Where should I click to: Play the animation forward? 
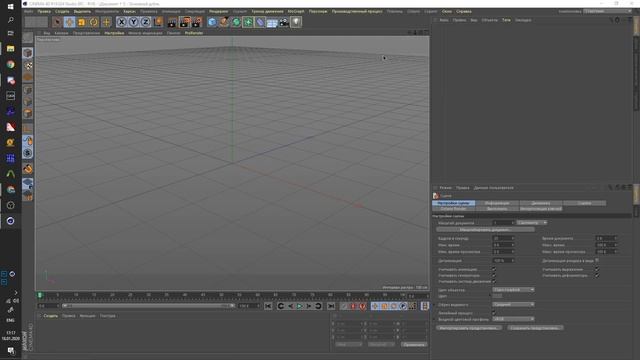click(x=300, y=306)
